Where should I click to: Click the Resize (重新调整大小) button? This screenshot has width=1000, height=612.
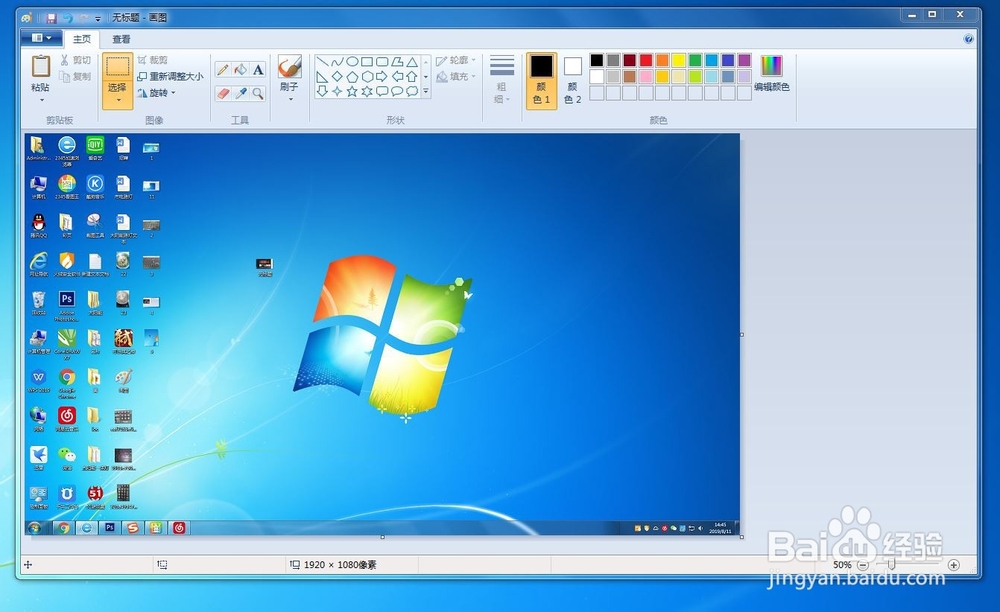pyautogui.click(x=170, y=76)
